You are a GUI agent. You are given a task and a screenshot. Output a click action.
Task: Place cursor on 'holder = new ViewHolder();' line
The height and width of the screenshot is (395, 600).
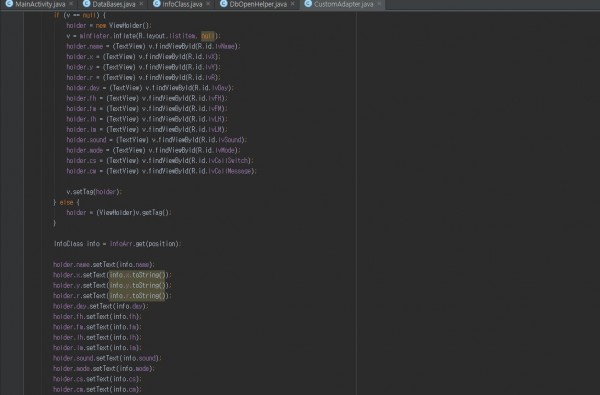pyautogui.click(x=109, y=26)
